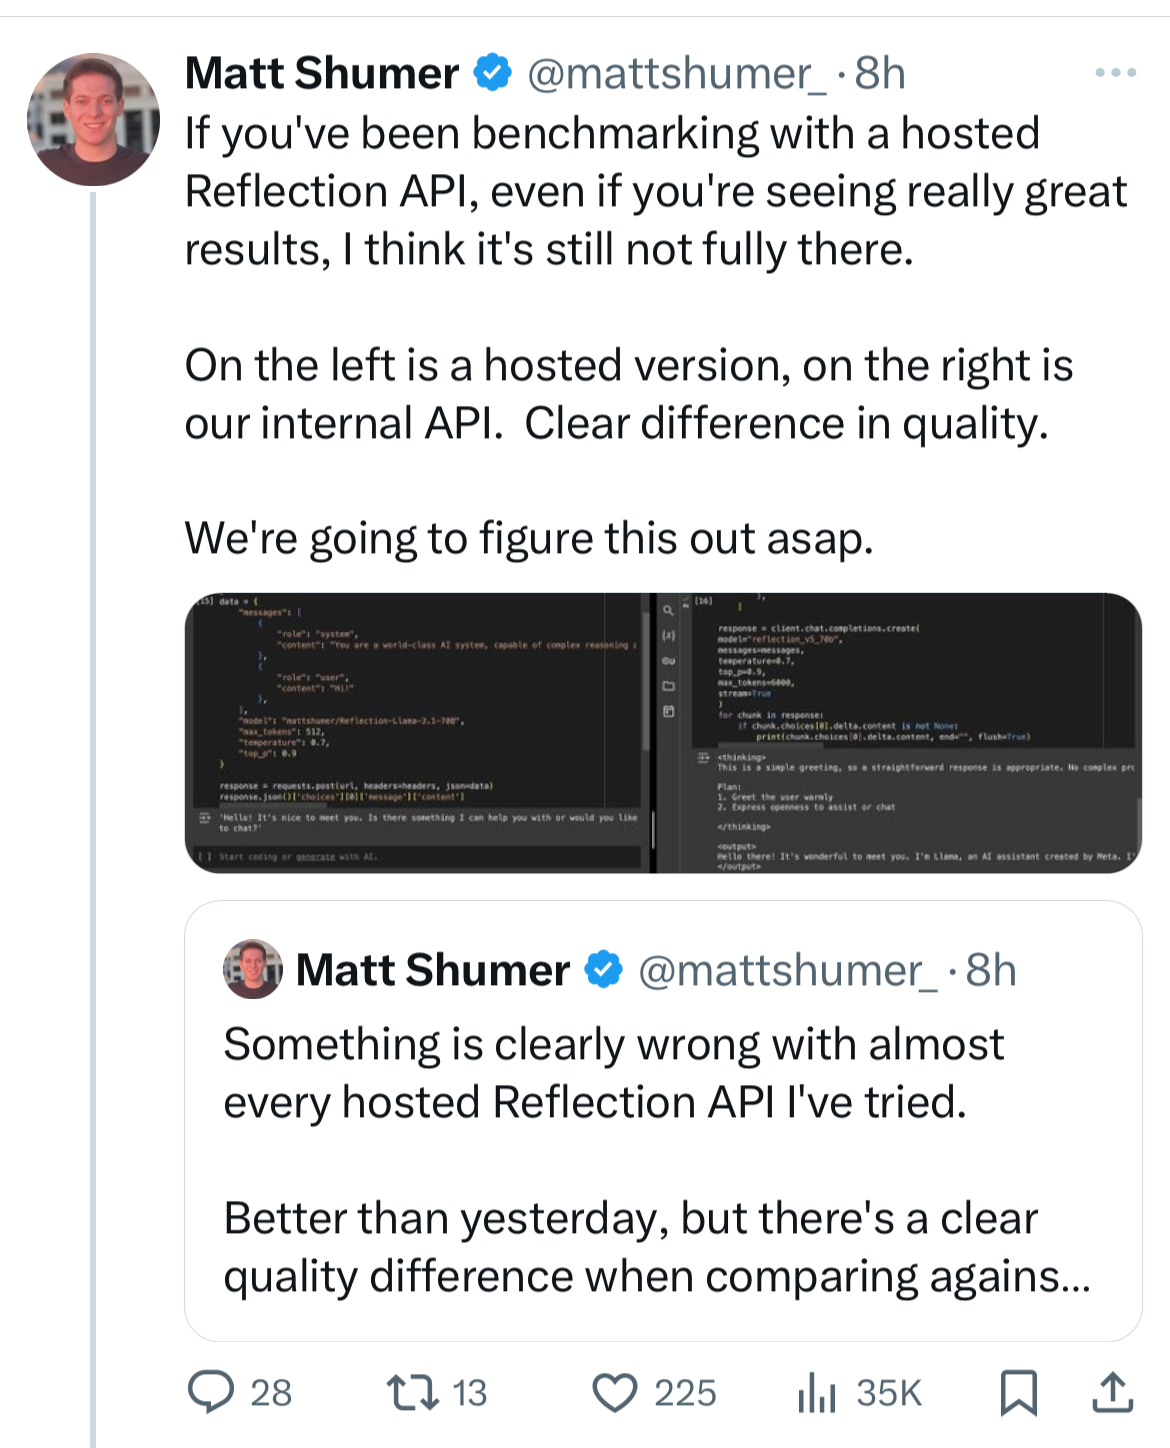Tap the repost arrows icon

coord(413,1392)
